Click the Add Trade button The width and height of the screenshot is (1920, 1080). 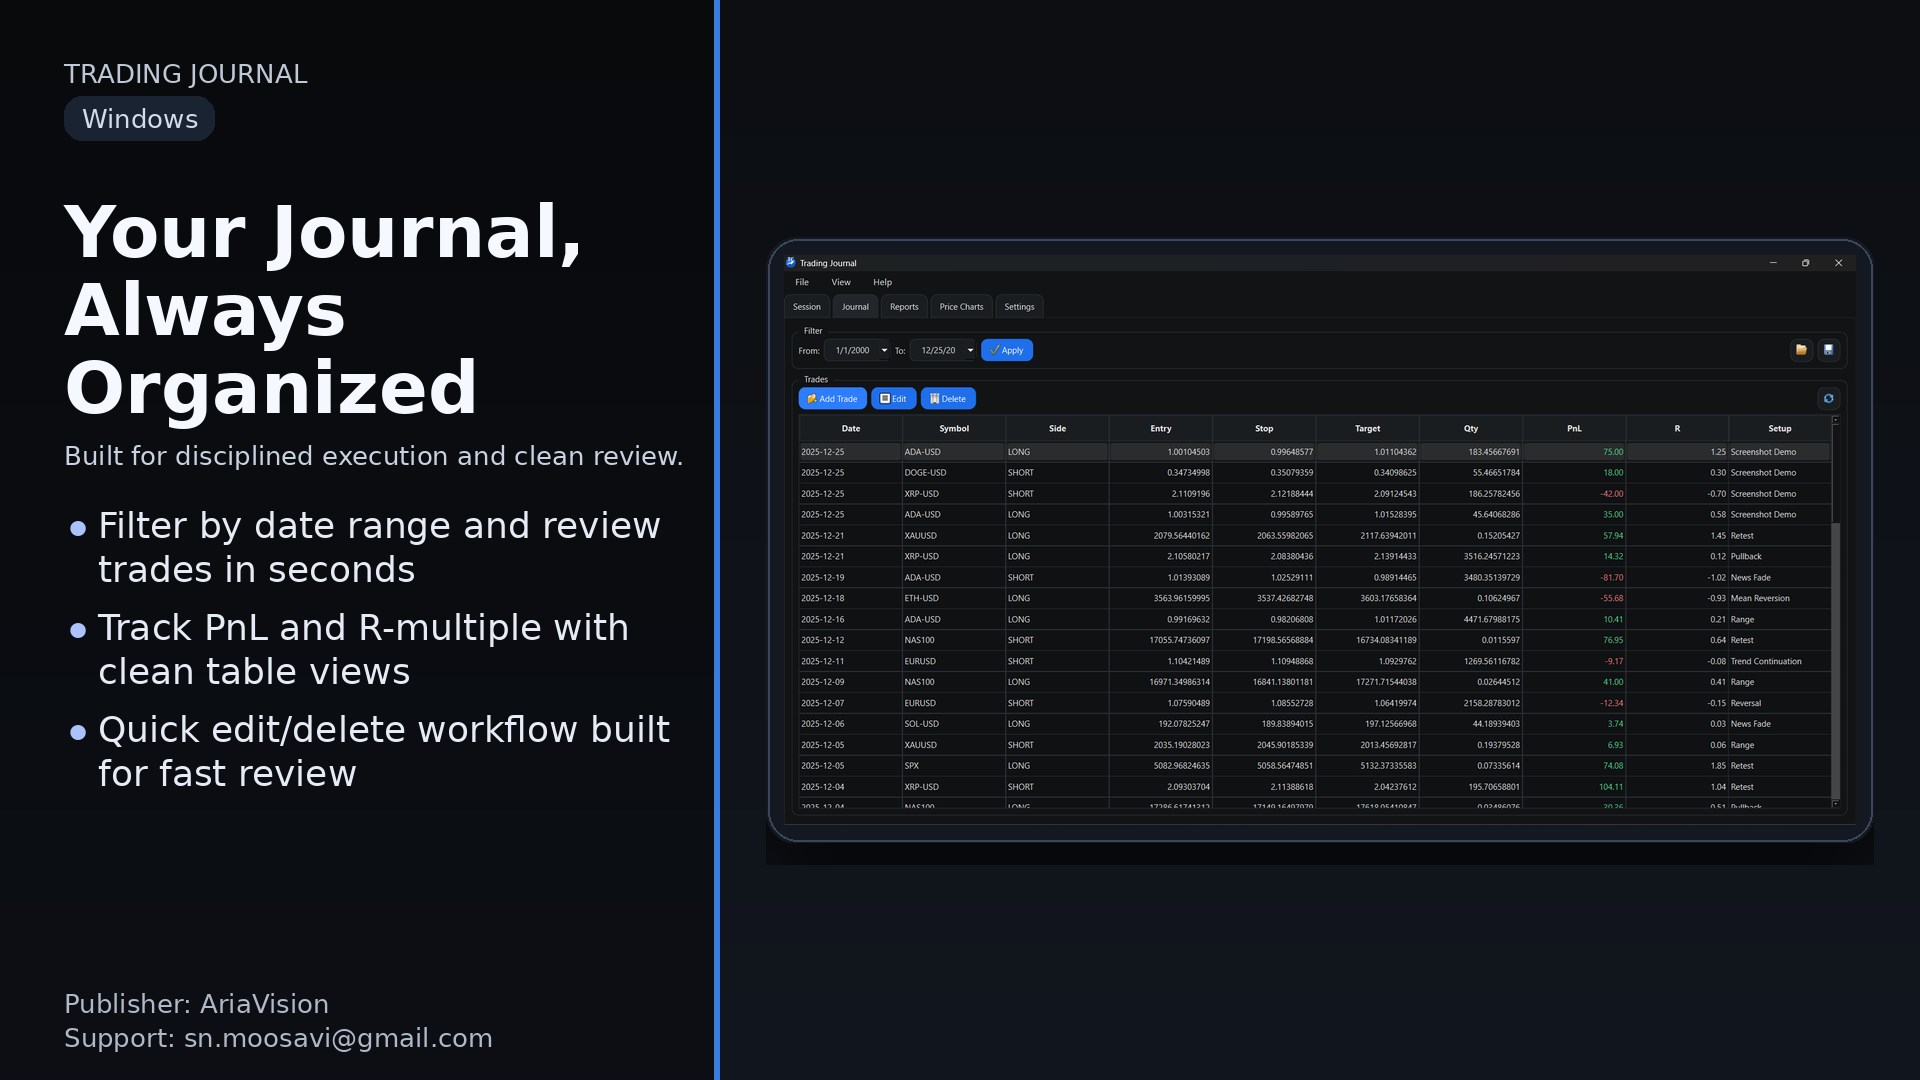(x=833, y=399)
